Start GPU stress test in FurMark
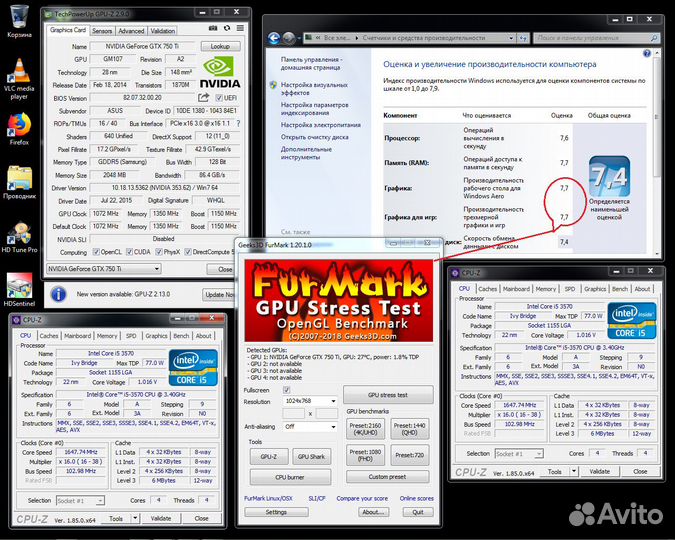This screenshot has height=540, width=675. coord(388,395)
